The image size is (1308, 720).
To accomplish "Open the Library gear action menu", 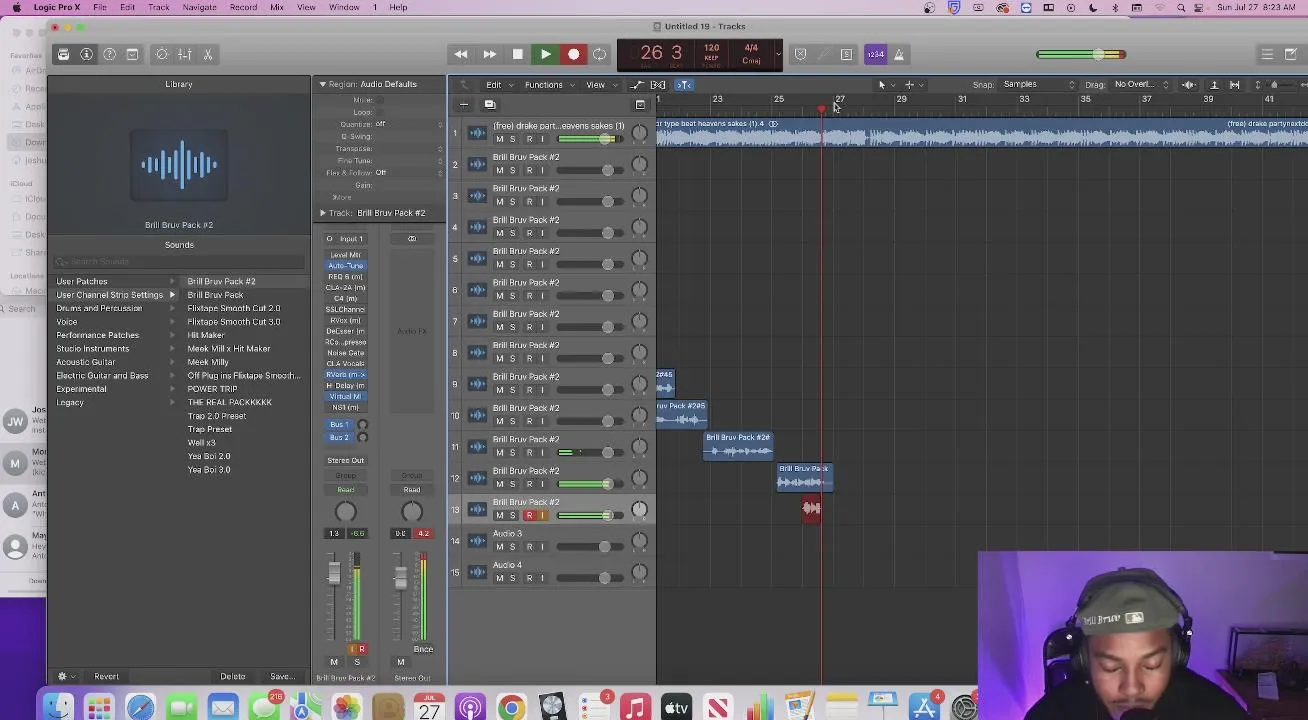I will pyautogui.click(x=65, y=676).
